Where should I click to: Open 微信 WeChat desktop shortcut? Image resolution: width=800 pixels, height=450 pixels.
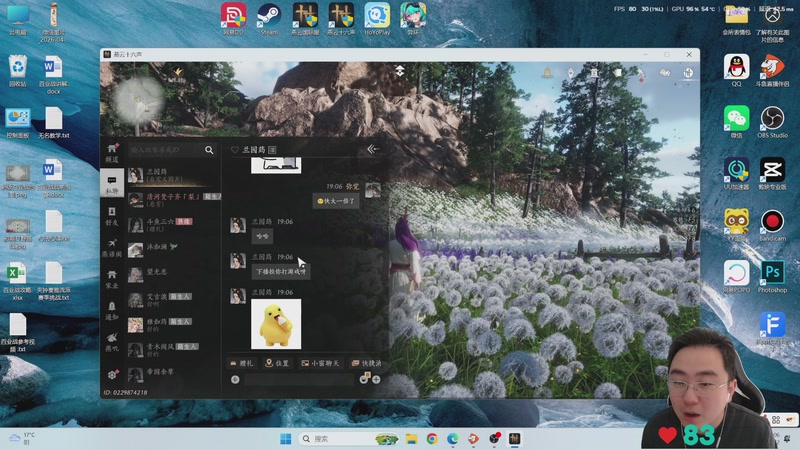736,122
